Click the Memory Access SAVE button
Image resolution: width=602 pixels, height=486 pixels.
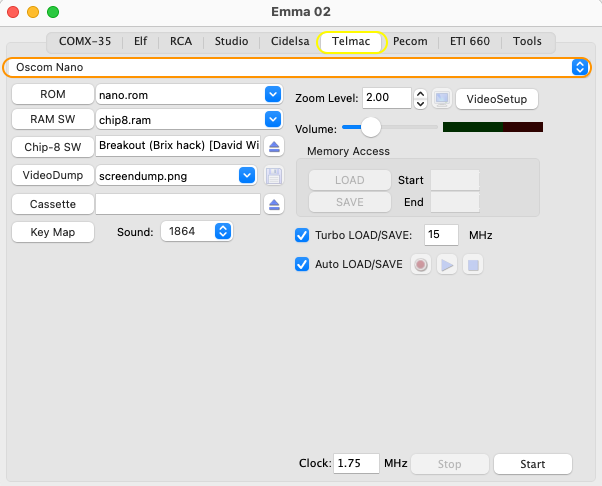click(350, 202)
